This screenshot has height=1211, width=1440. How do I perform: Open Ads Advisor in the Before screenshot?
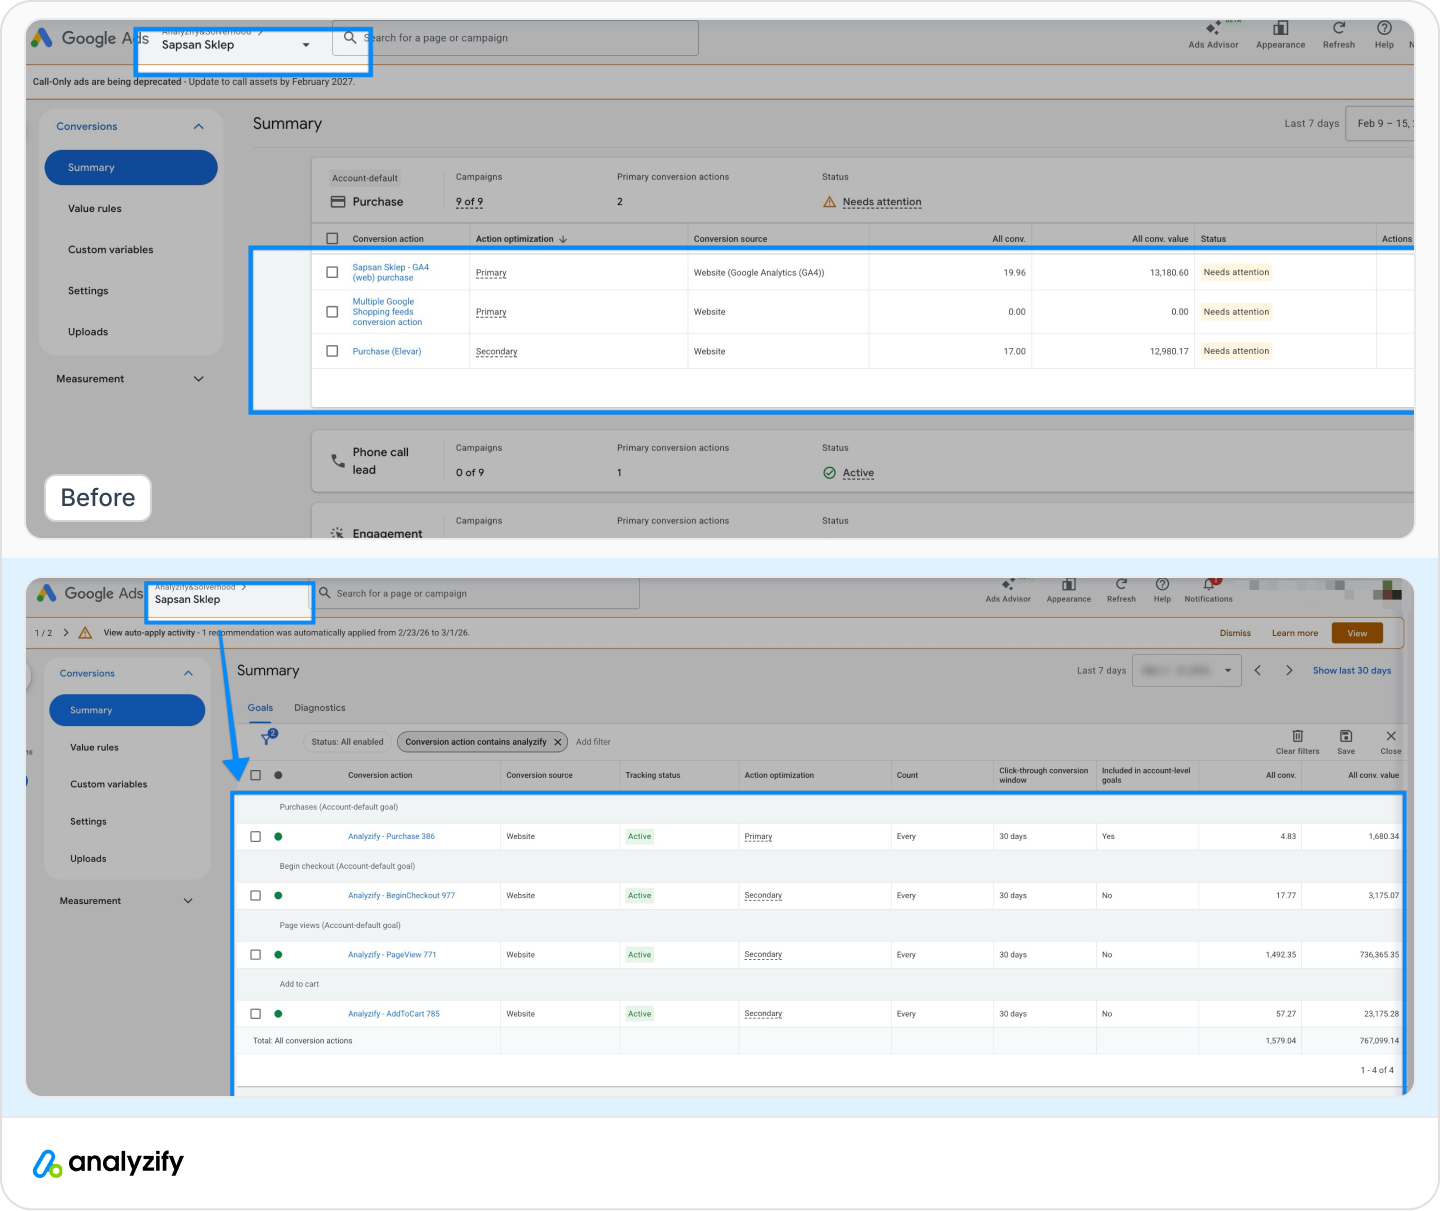(1213, 34)
